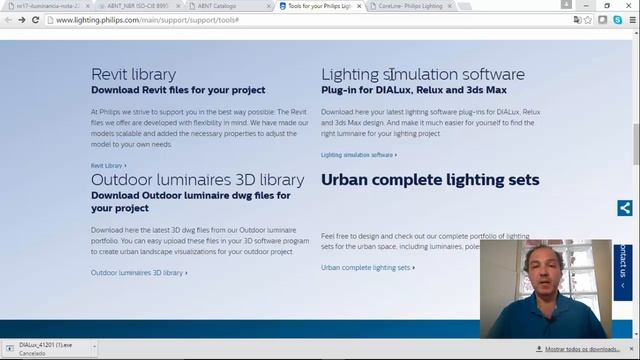Open the translate page icon in address bar
640x360 pixels.
pos(577,20)
